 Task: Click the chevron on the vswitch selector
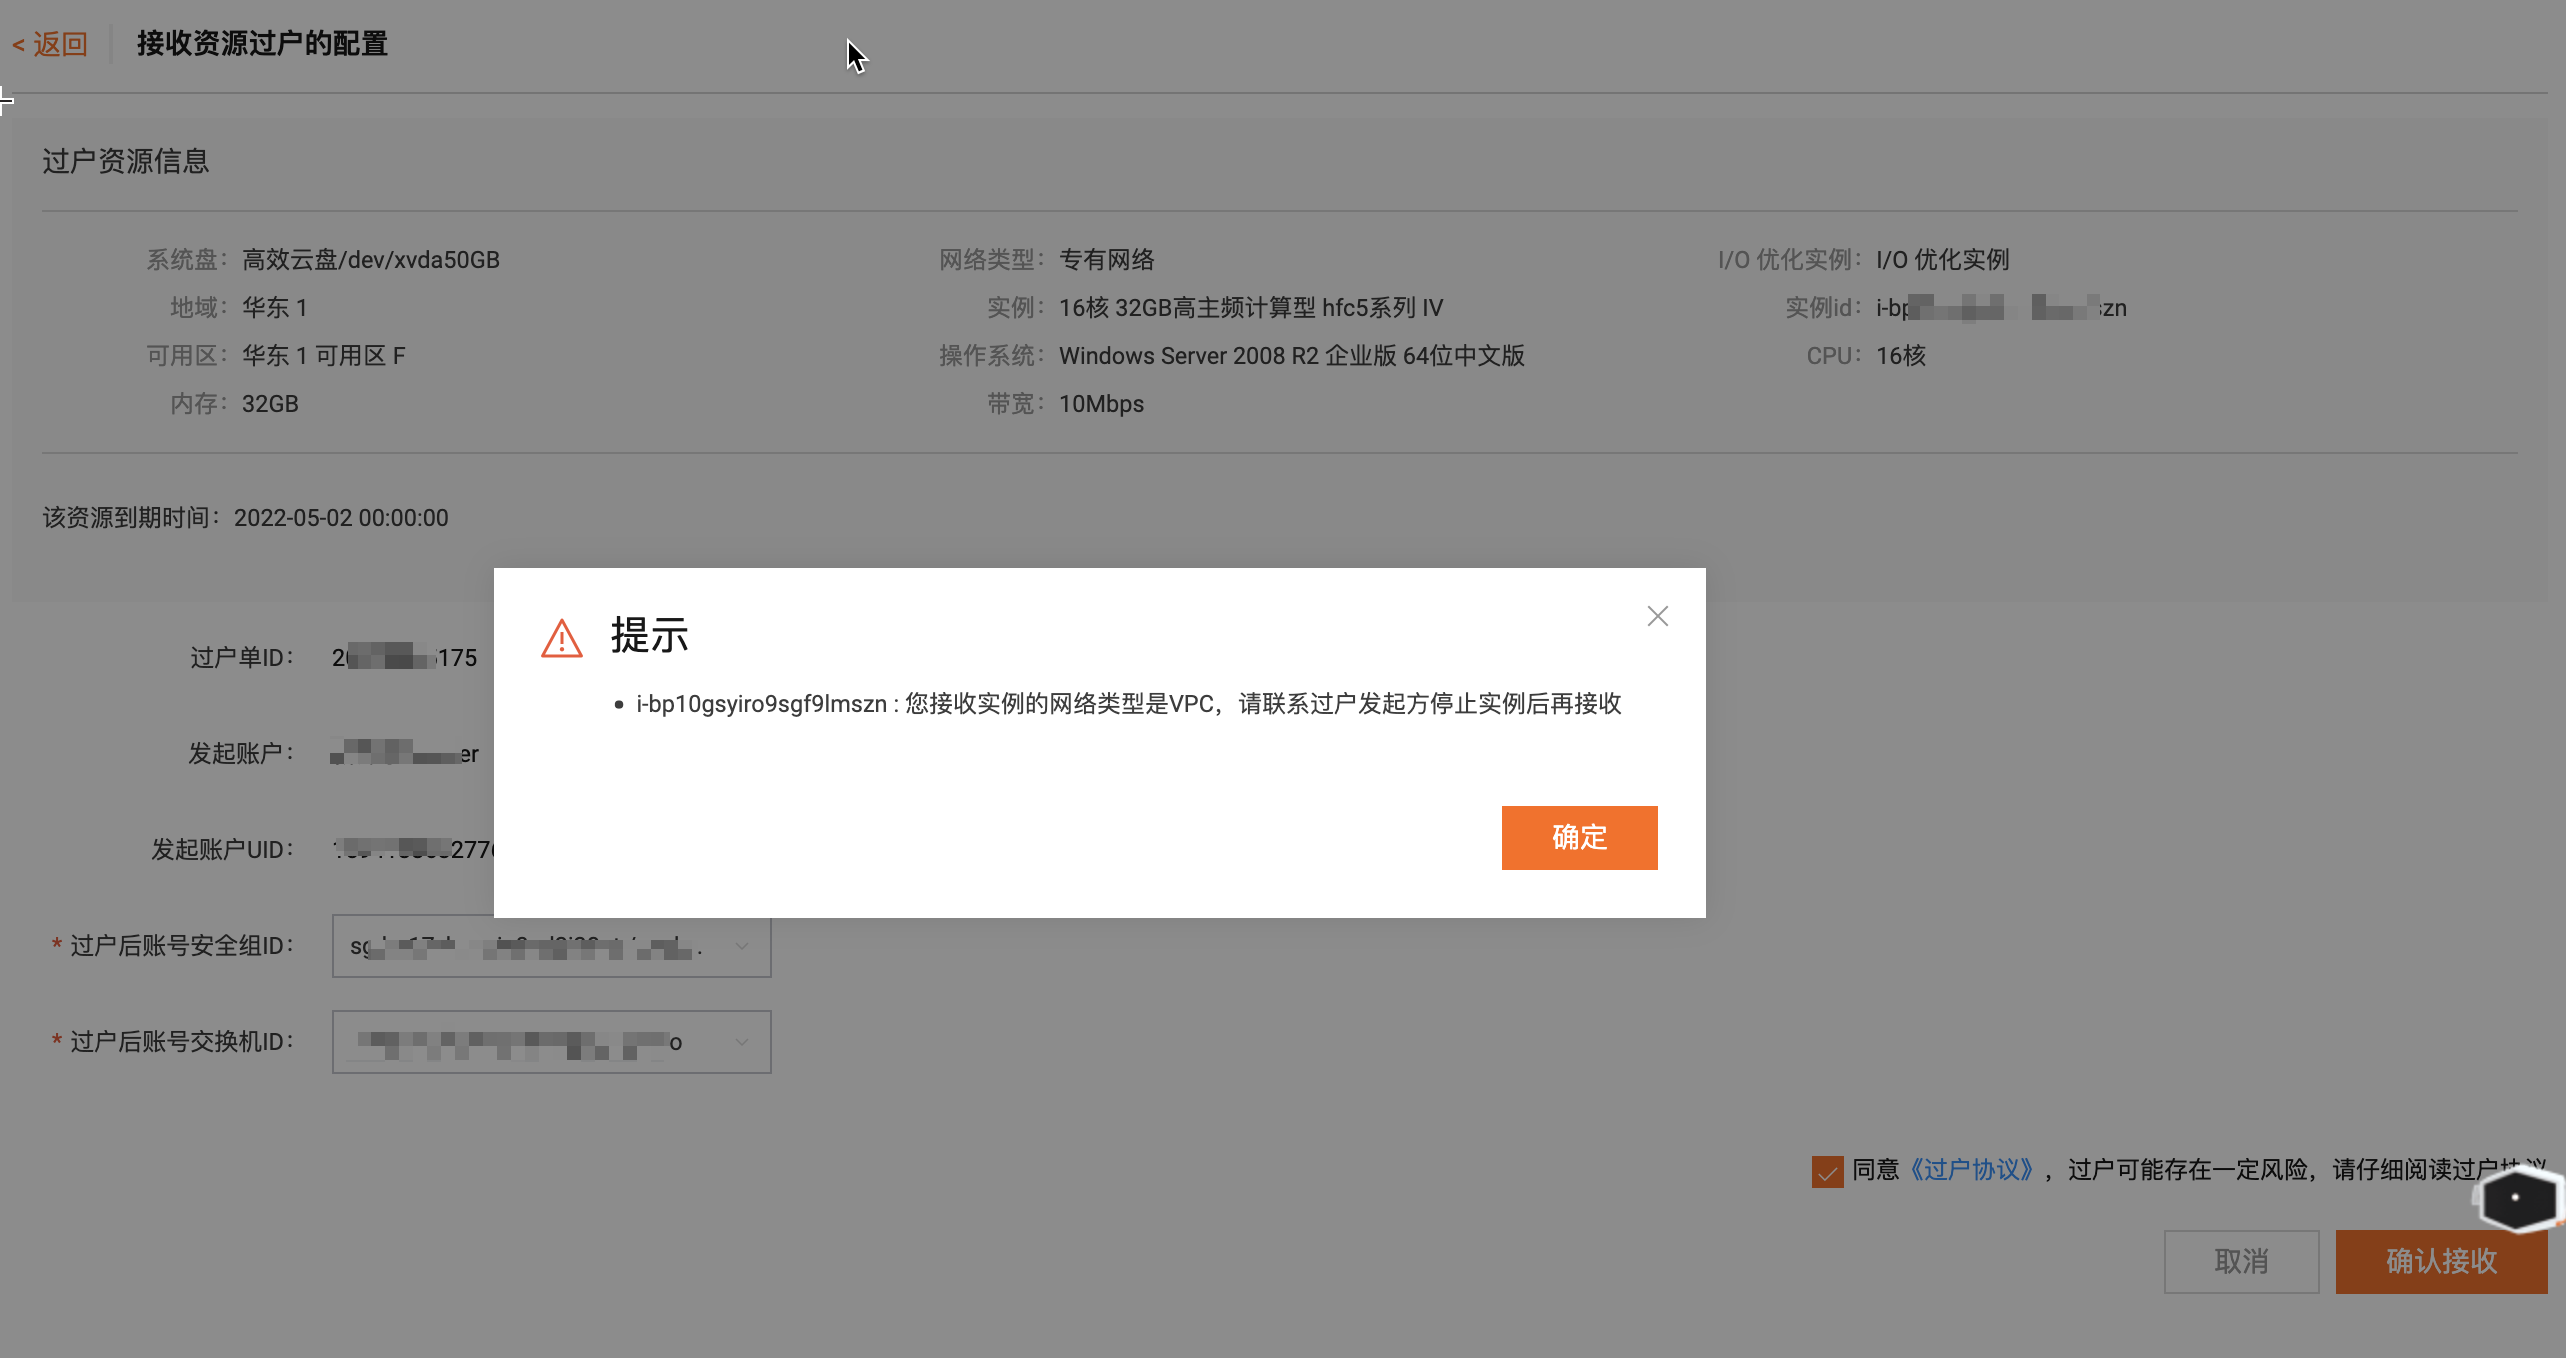tap(742, 1041)
